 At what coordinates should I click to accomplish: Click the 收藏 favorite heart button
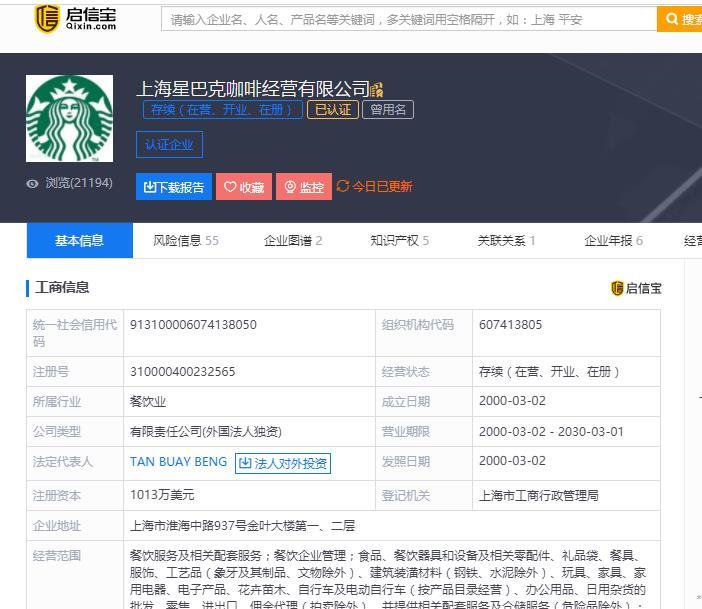pos(244,186)
